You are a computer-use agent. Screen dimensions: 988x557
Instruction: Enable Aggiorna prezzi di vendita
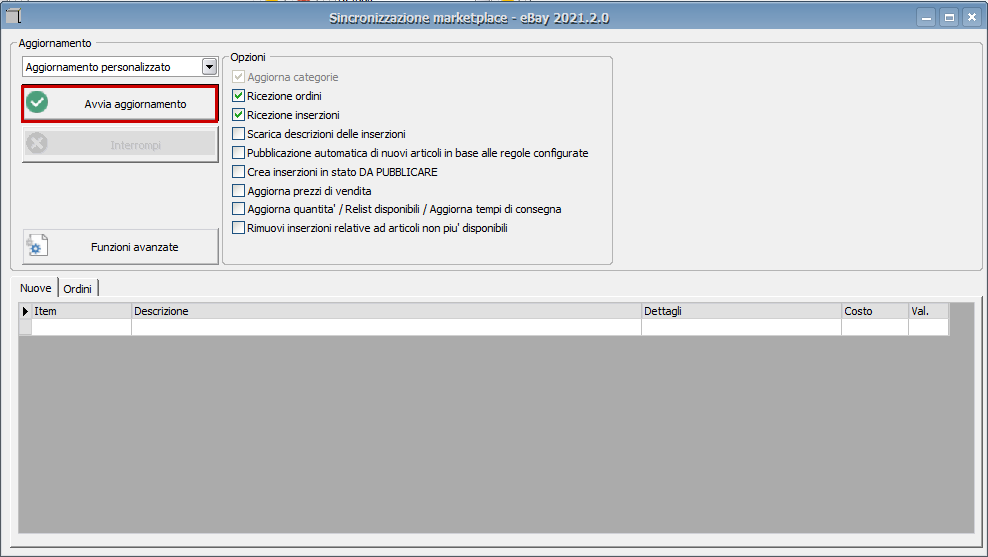238,190
